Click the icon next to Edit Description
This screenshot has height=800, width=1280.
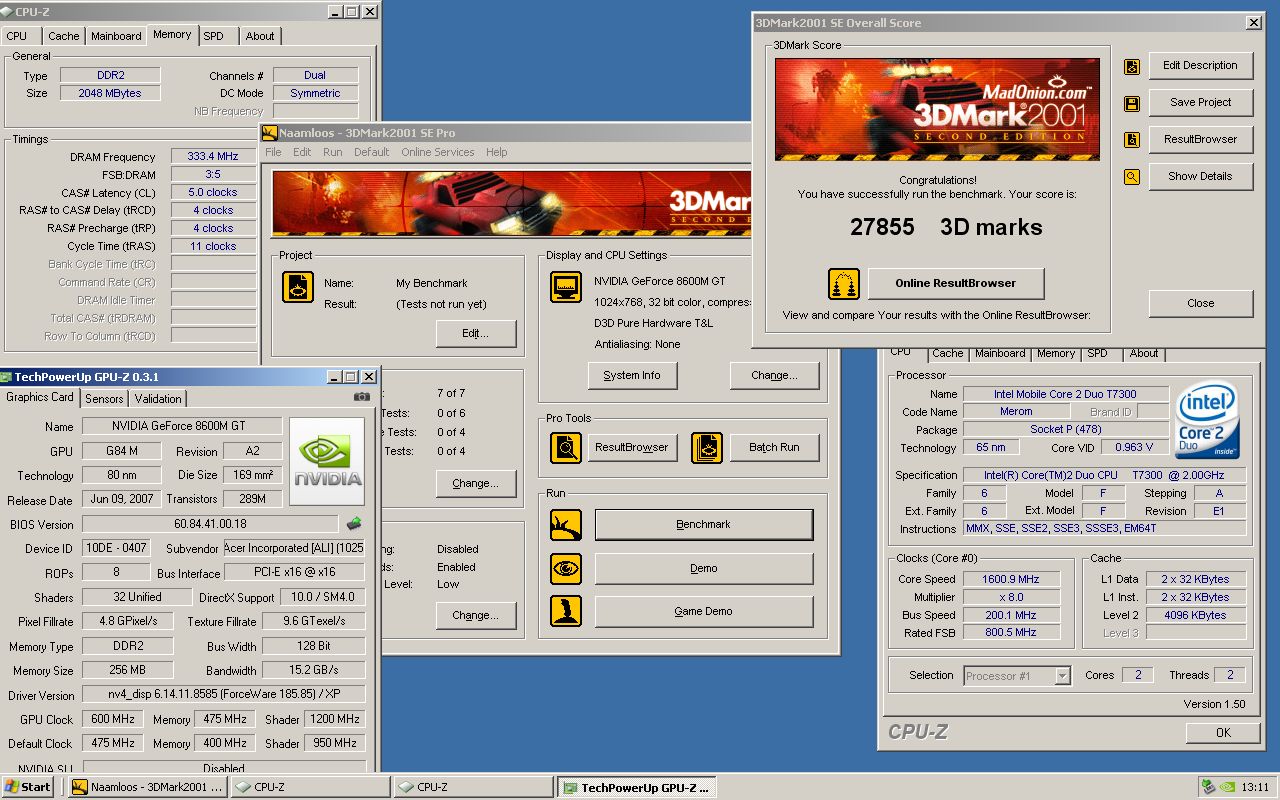1132,67
